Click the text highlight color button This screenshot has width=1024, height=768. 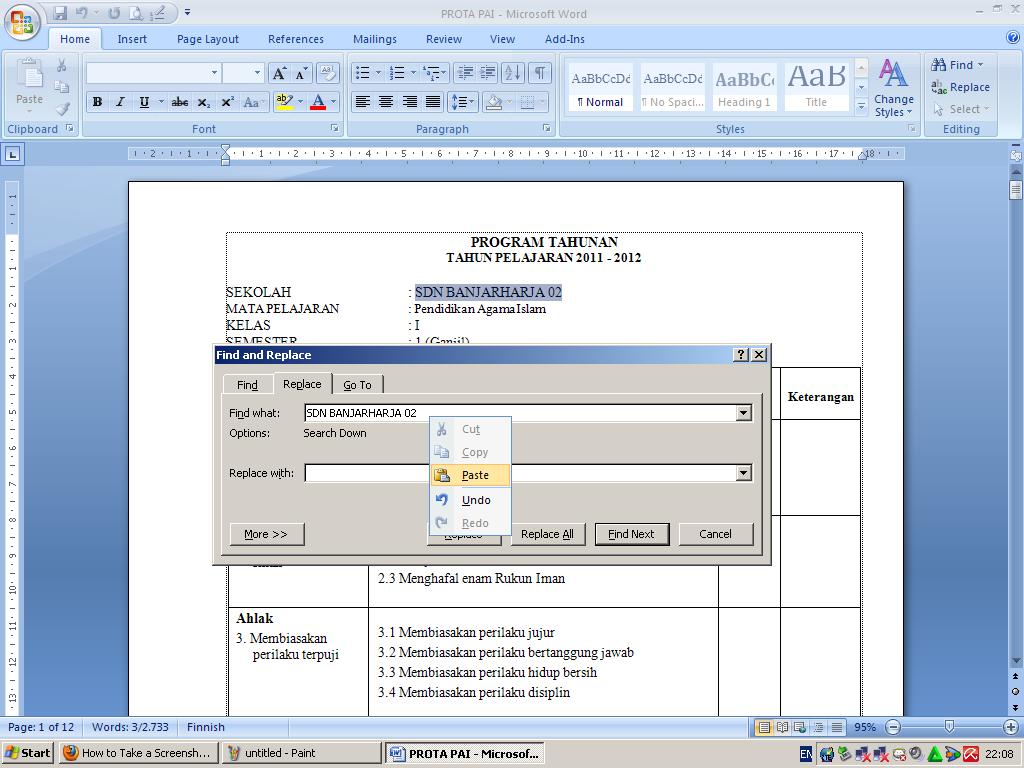[285, 103]
